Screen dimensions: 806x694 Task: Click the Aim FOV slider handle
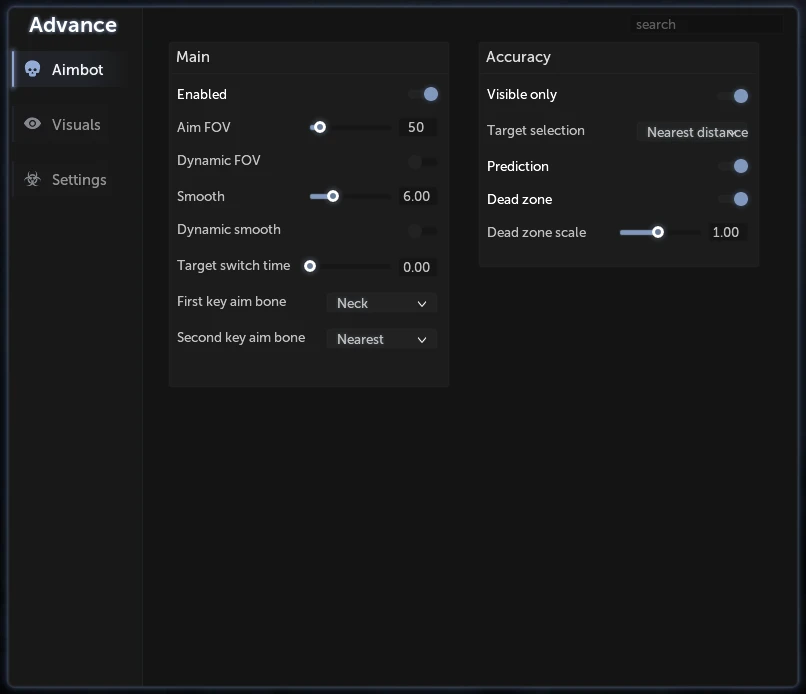click(x=320, y=127)
